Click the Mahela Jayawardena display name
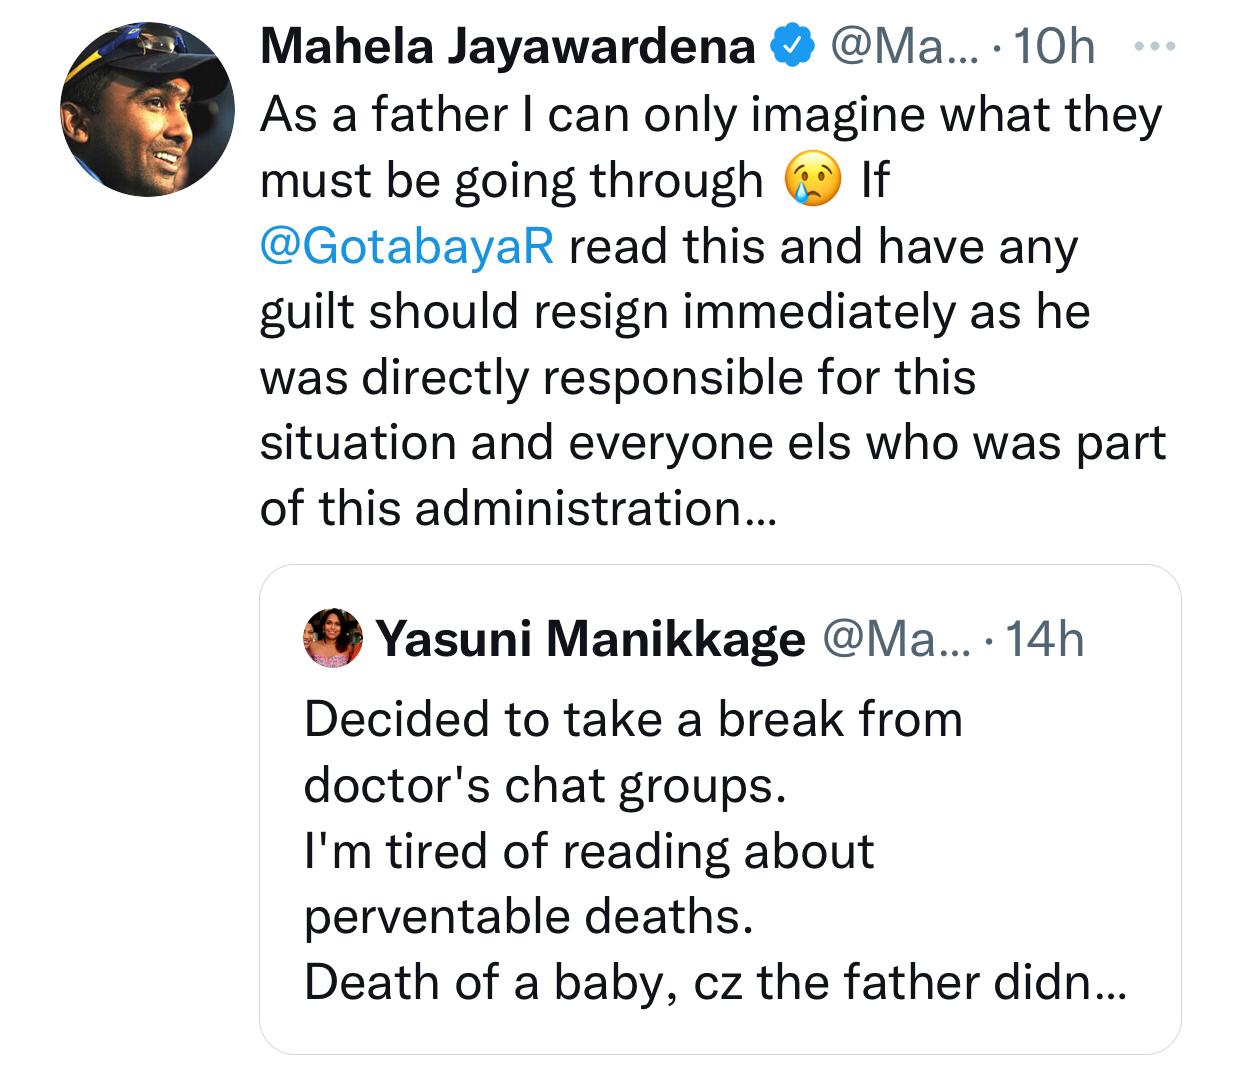 click(507, 47)
